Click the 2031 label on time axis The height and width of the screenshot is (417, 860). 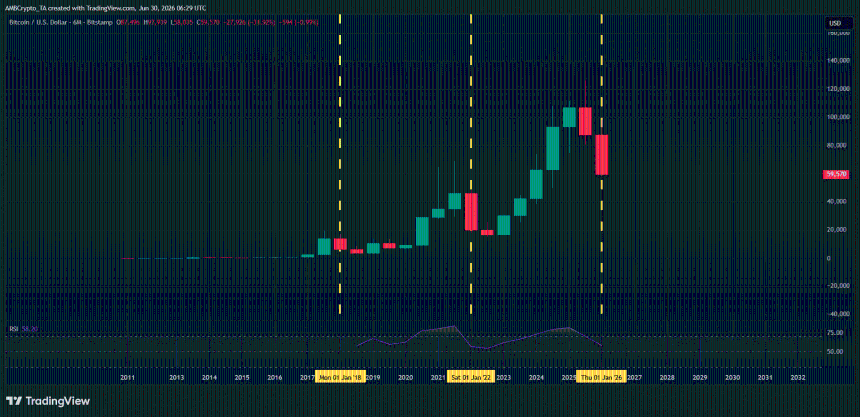765,378
